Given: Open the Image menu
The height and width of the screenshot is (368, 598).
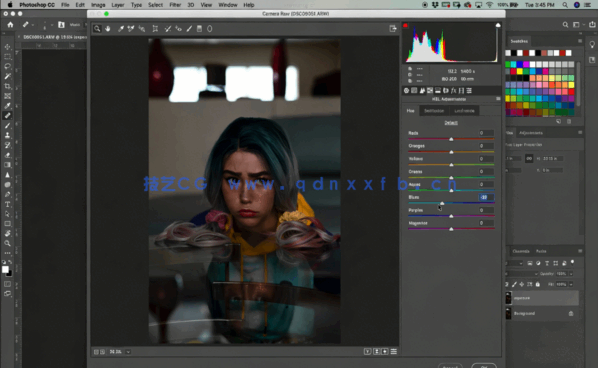Looking at the screenshot, I should point(98,5).
